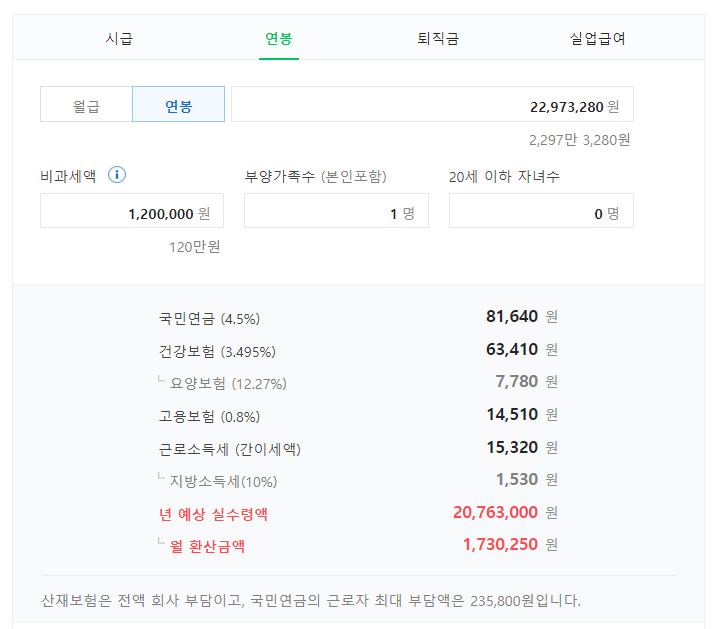Click the 건강보험 (3.495%) label

[217, 352]
